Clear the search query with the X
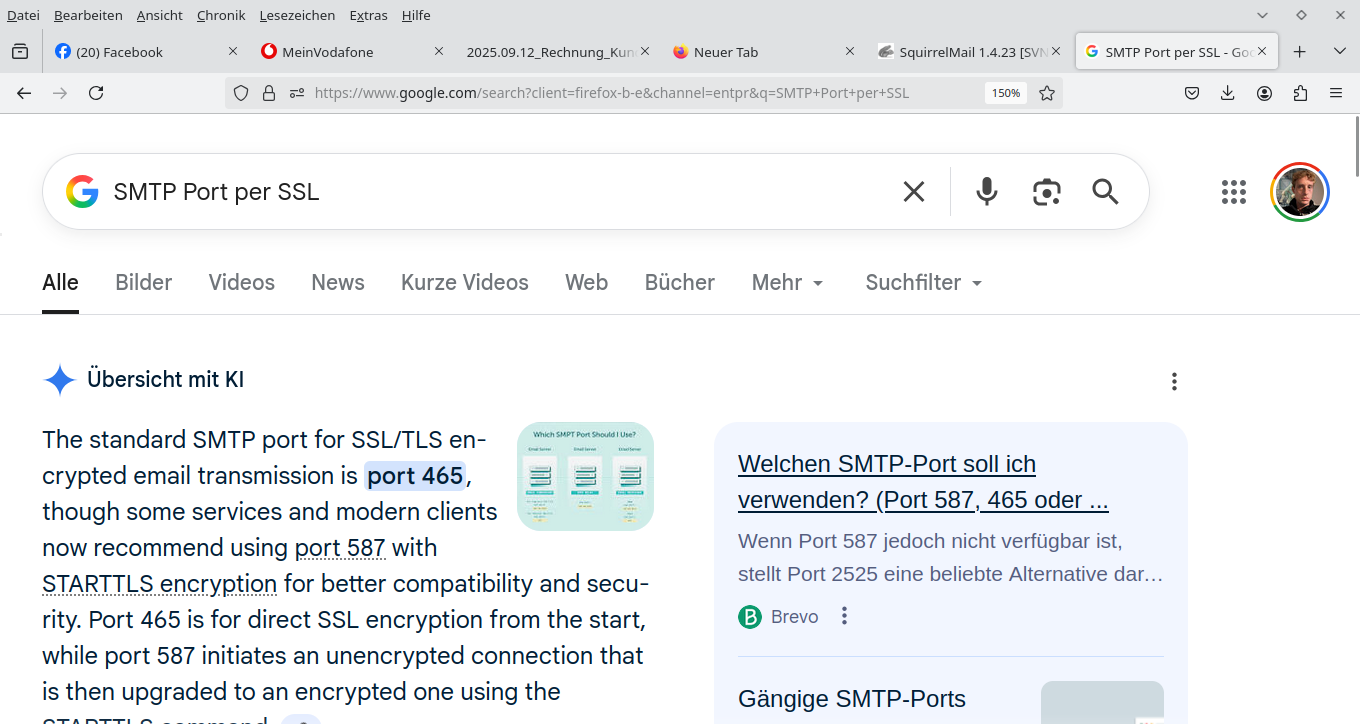This screenshot has width=1360, height=724. 913,191
